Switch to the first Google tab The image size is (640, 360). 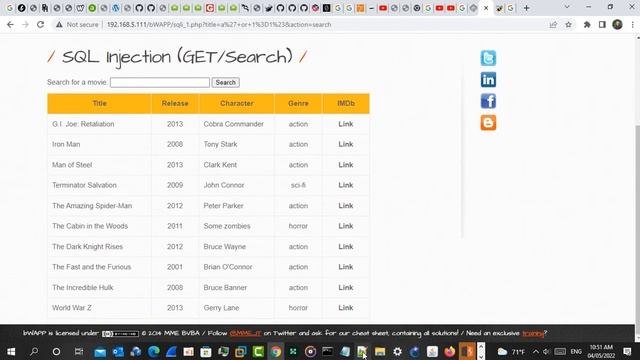click(9, 8)
